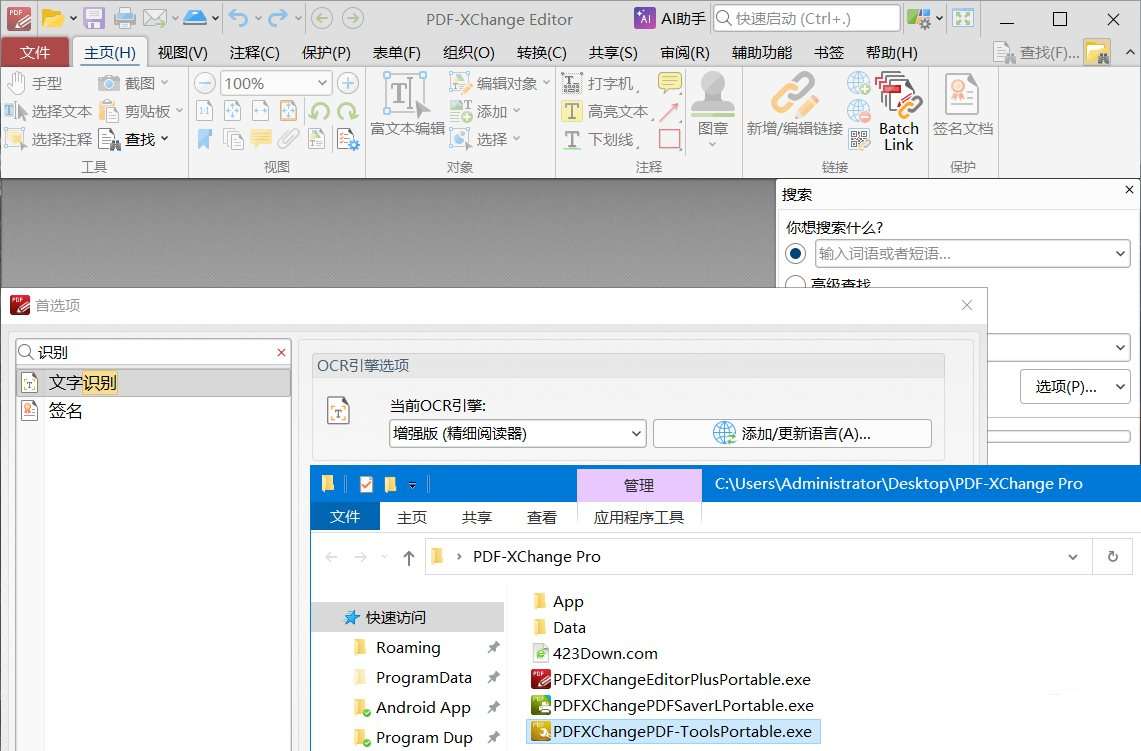
Task: Click Add/Update Languages (添加/更新语言) button
Action: pos(792,434)
